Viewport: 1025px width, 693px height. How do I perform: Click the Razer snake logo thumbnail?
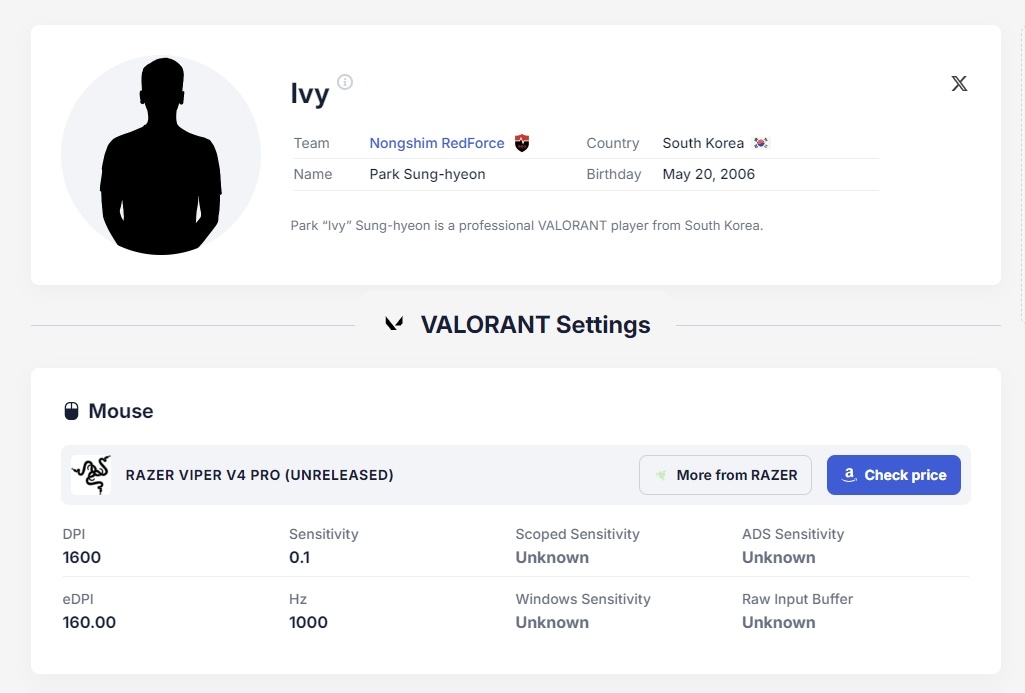coord(91,475)
